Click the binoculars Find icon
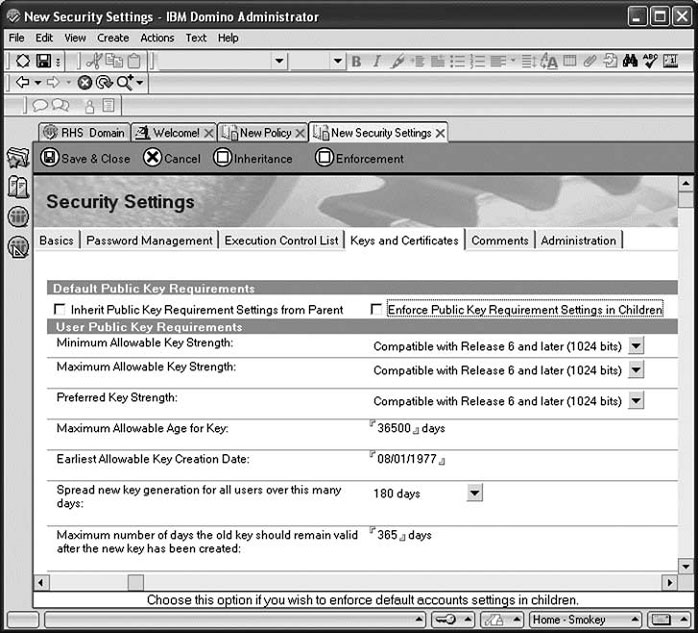The width and height of the screenshot is (698, 633). pyautogui.click(x=630, y=61)
